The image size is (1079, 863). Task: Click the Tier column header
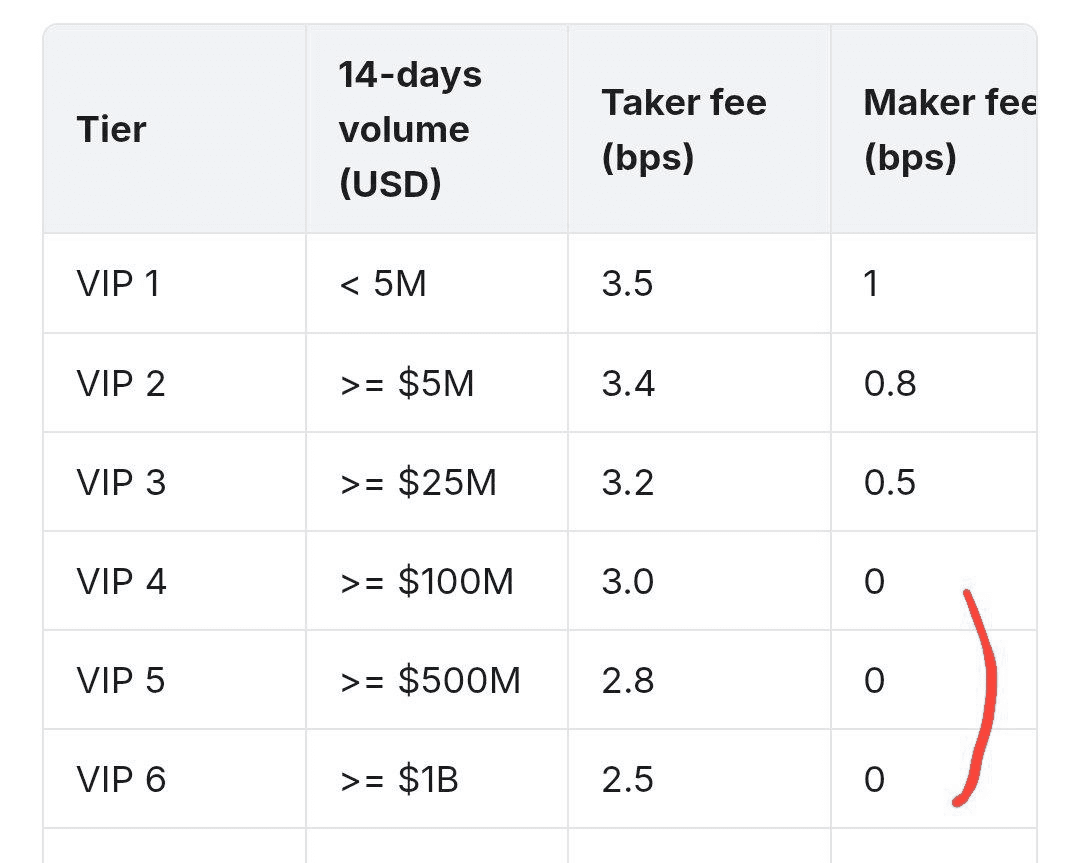click(111, 130)
